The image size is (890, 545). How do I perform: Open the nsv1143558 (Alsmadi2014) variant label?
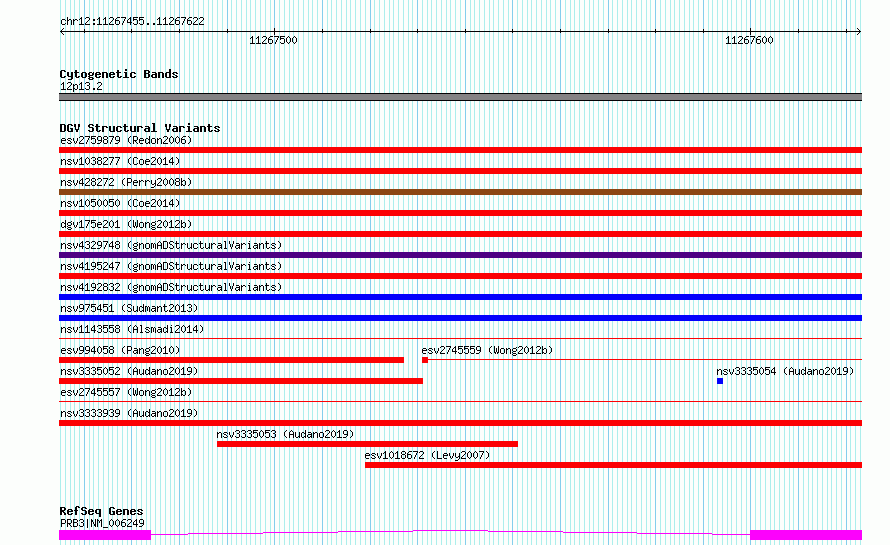coord(132,329)
